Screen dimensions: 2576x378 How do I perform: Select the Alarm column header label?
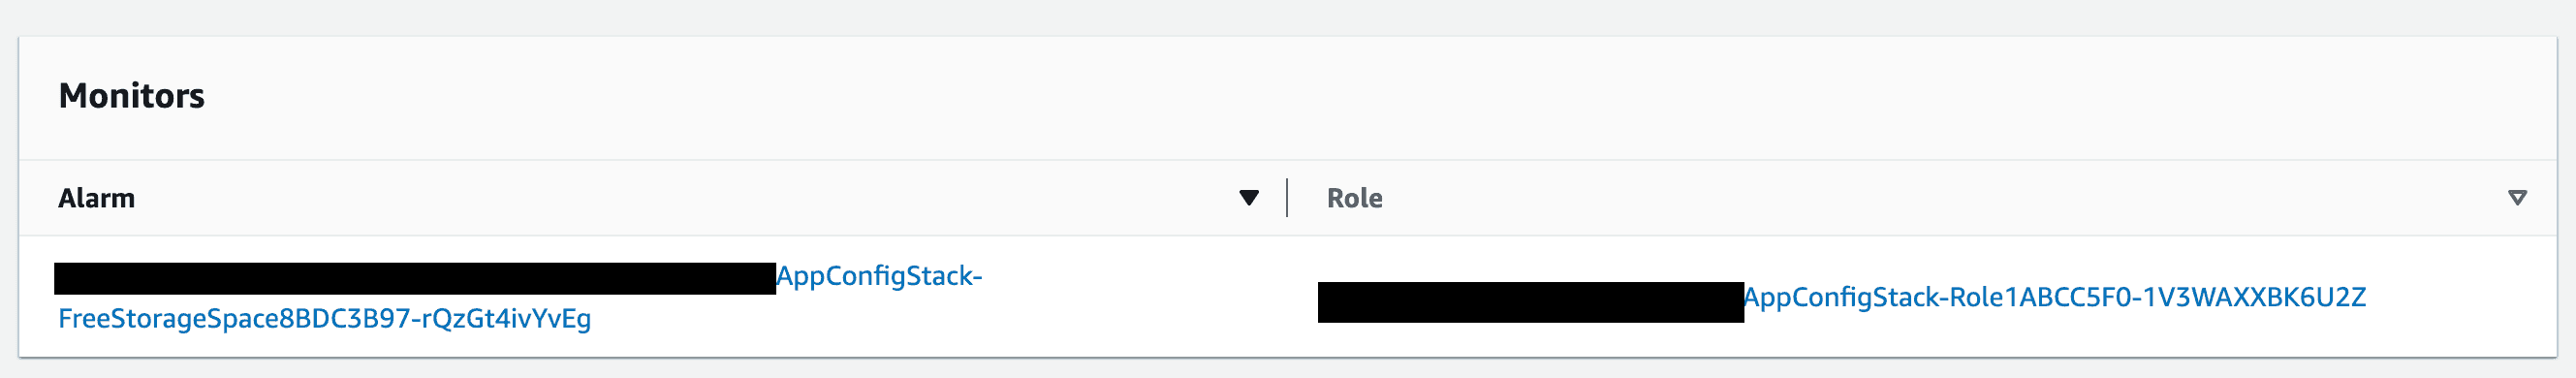click(x=96, y=198)
